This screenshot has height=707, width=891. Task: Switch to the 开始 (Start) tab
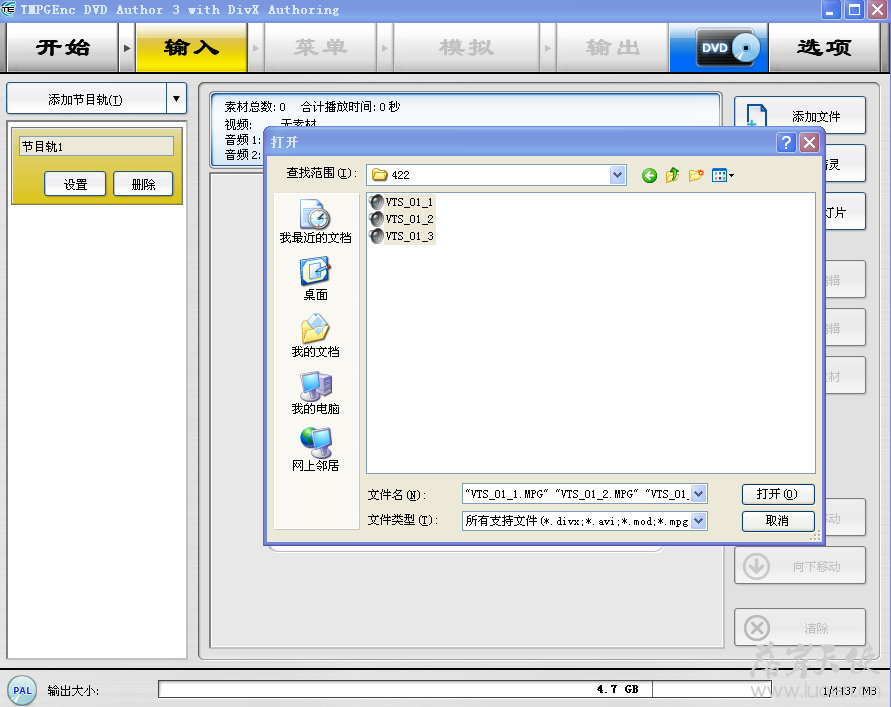click(63, 48)
